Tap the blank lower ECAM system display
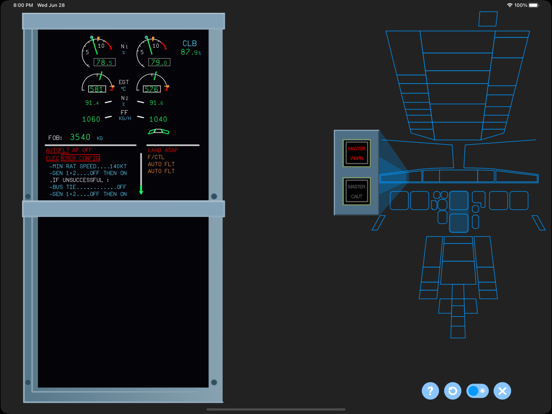Screen dimensions: 552x414 [x=123, y=302]
